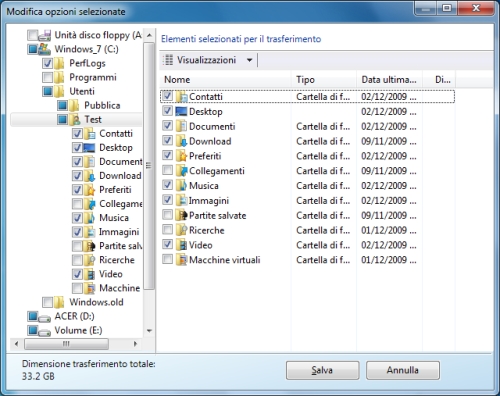
Task: Click the Preferiti star icon in tree
Action: click(x=90, y=190)
